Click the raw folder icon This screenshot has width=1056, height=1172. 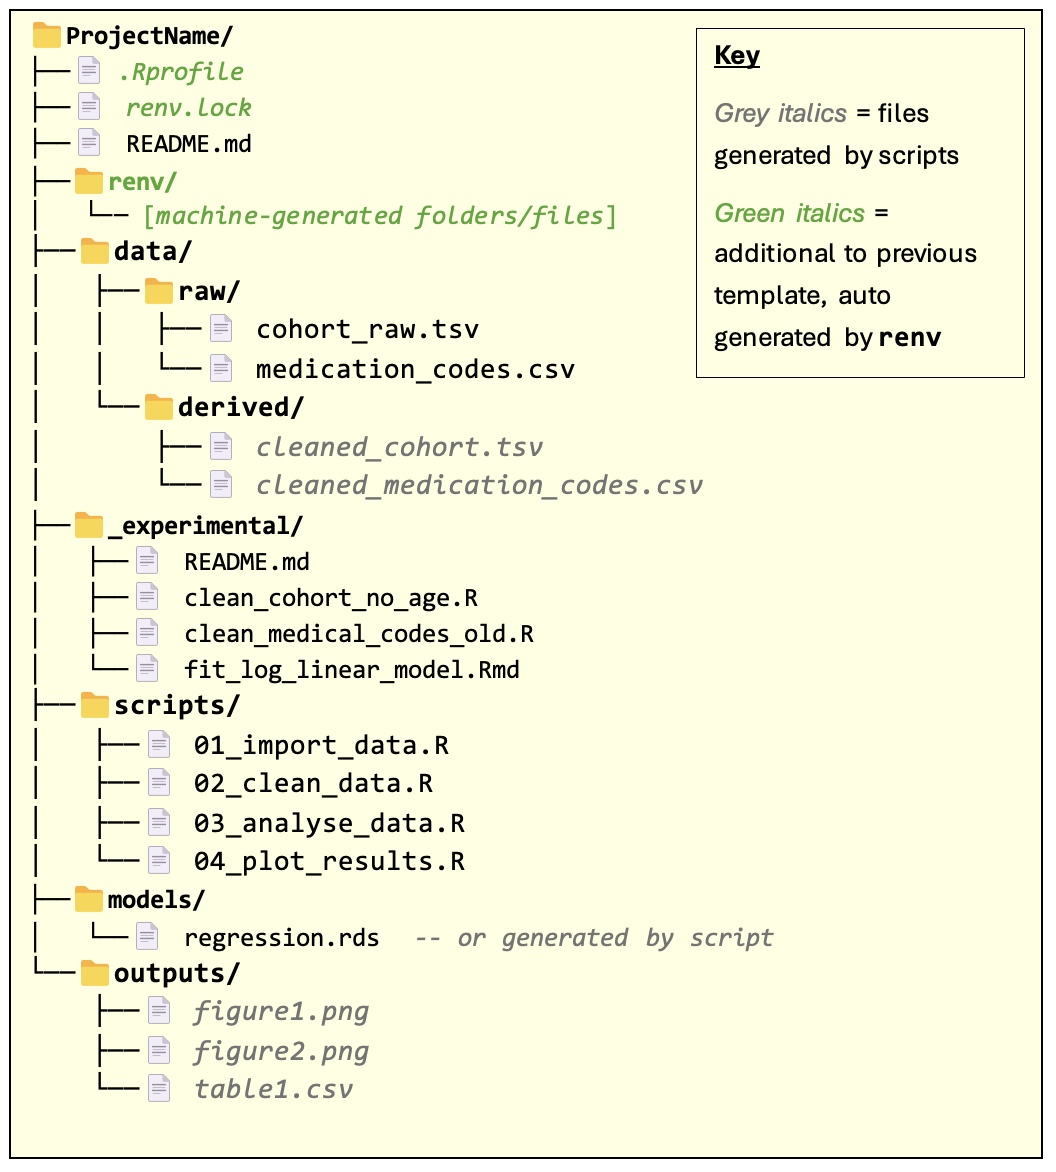pyautogui.click(x=159, y=291)
